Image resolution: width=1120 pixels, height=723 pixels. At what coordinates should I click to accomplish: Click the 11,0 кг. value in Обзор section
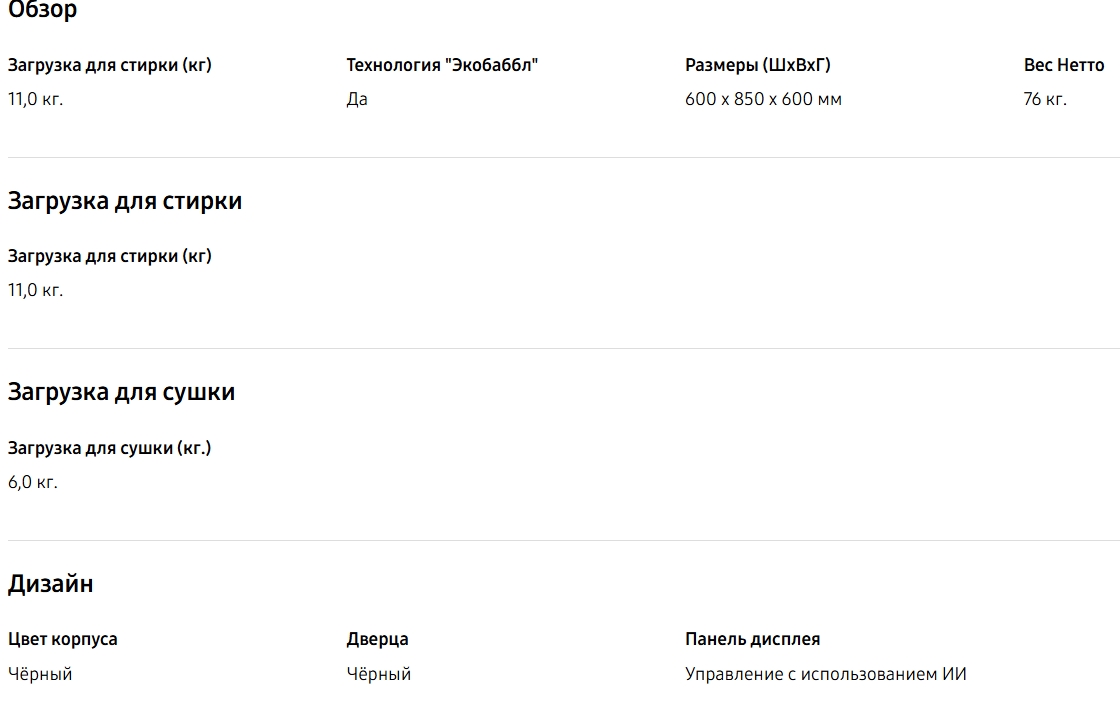click(35, 99)
